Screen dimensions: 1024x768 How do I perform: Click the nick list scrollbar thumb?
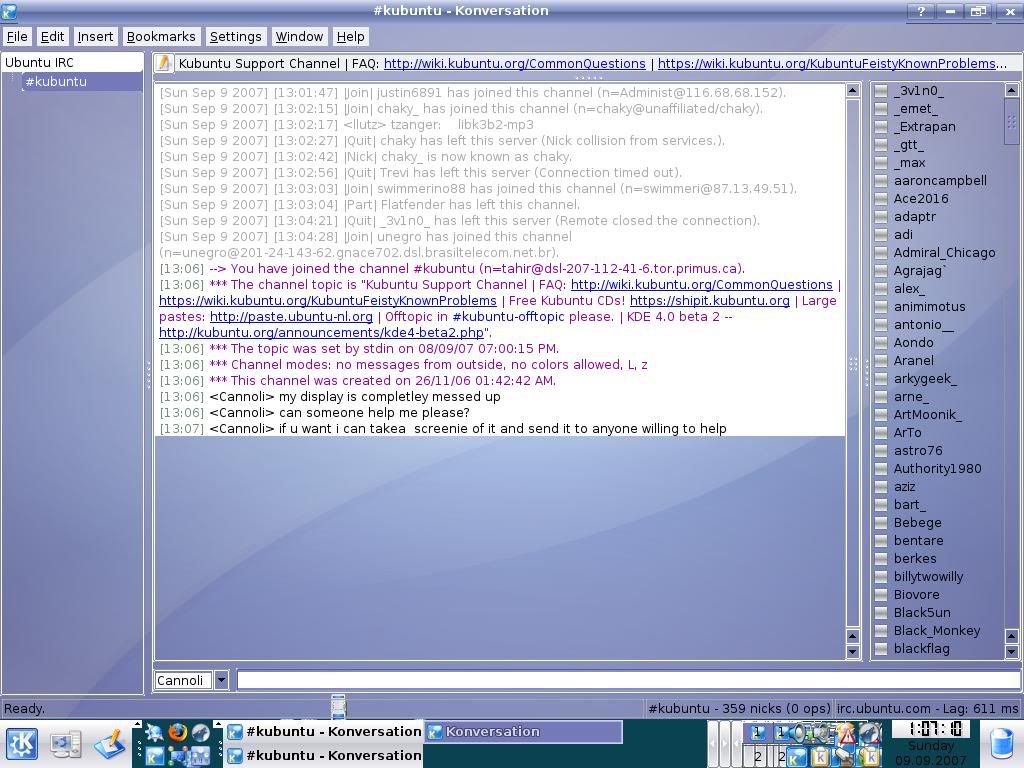(x=1012, y=121)
